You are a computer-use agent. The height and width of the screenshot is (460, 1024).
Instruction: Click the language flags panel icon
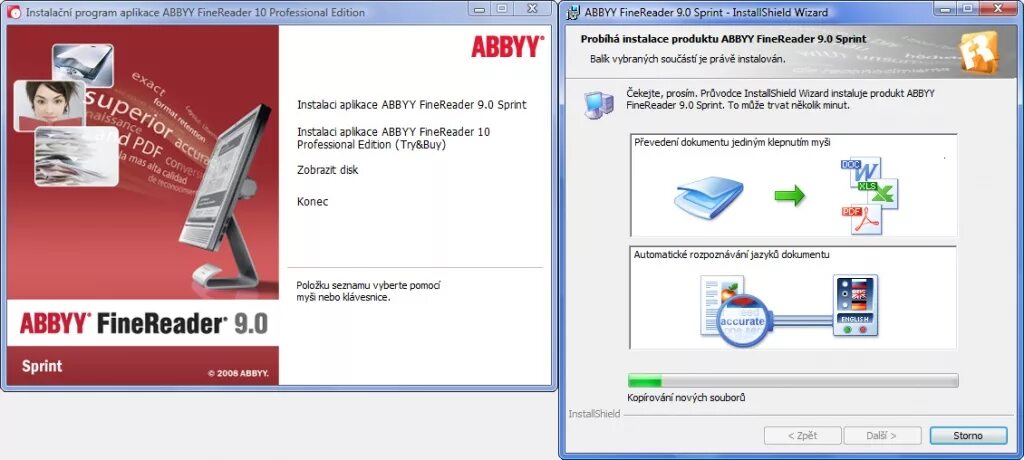(855, 306)
